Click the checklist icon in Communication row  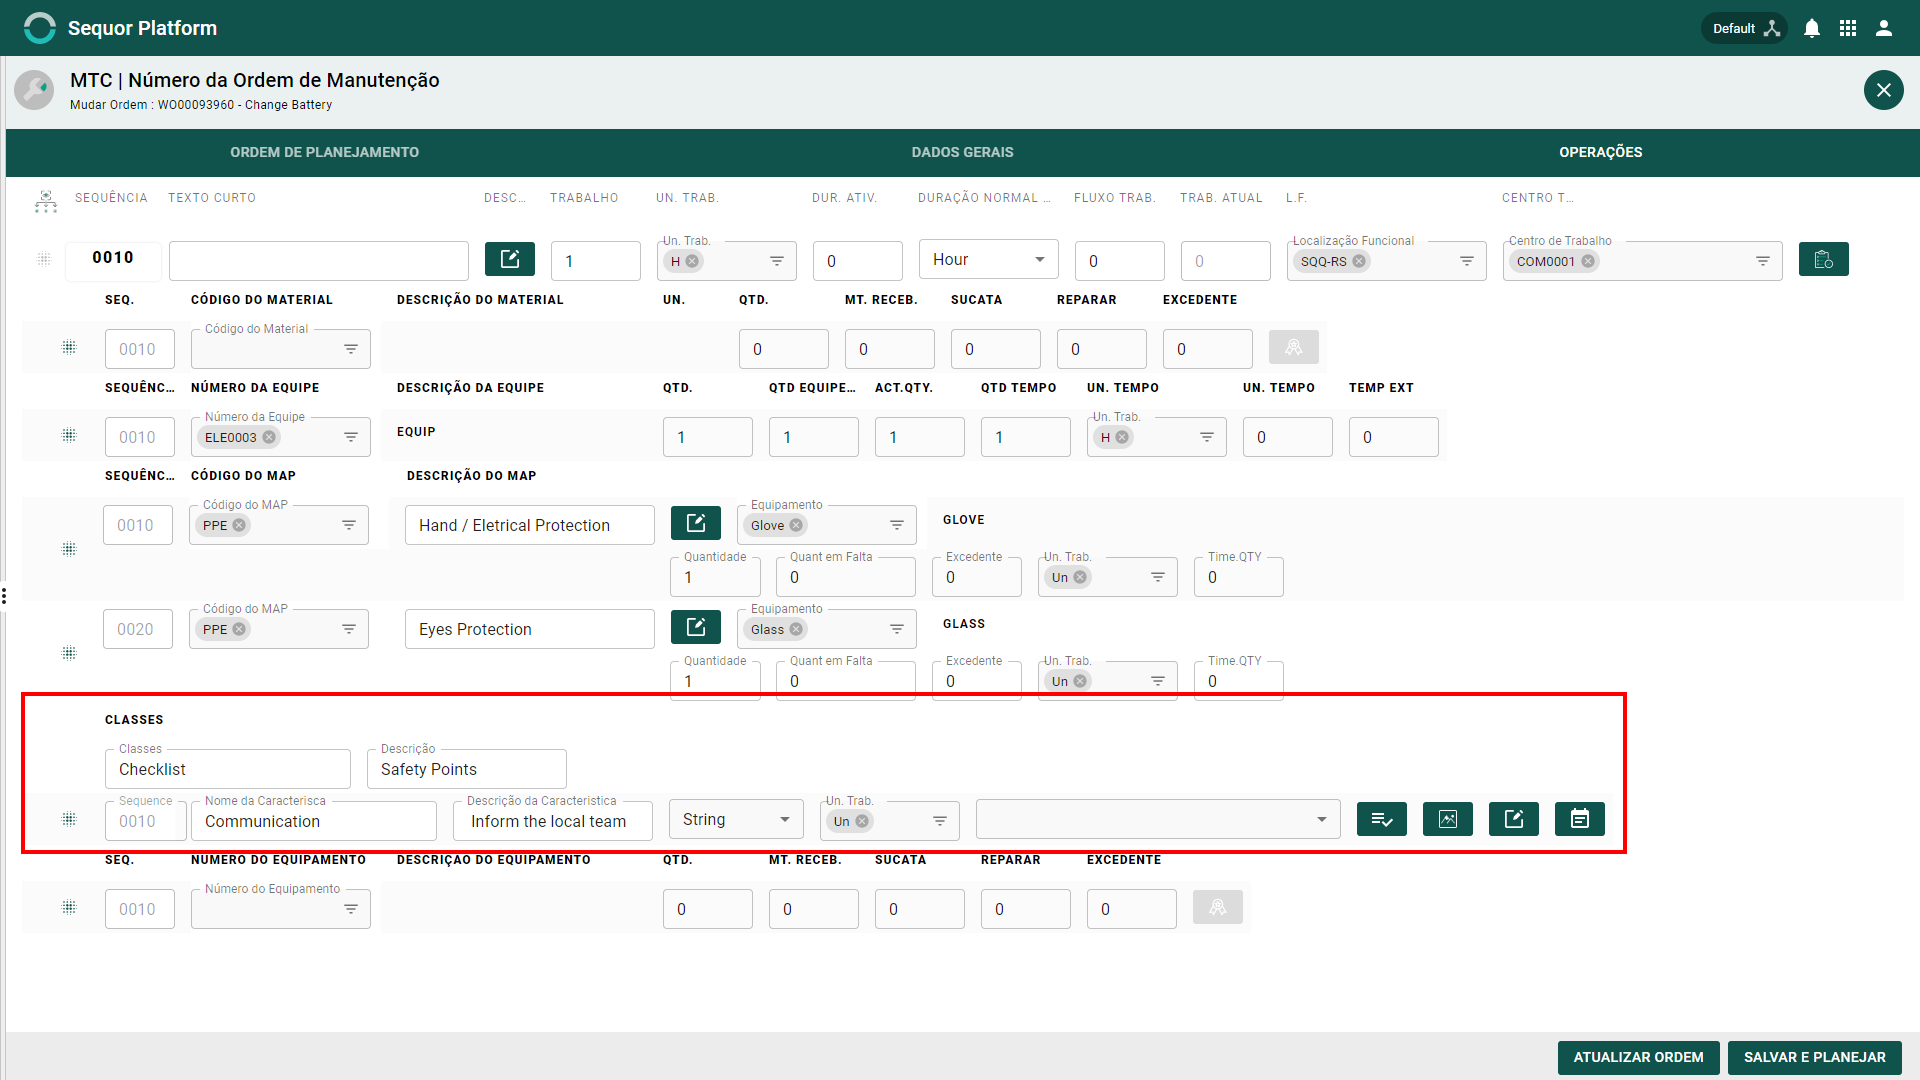(x=1382, y=819)
